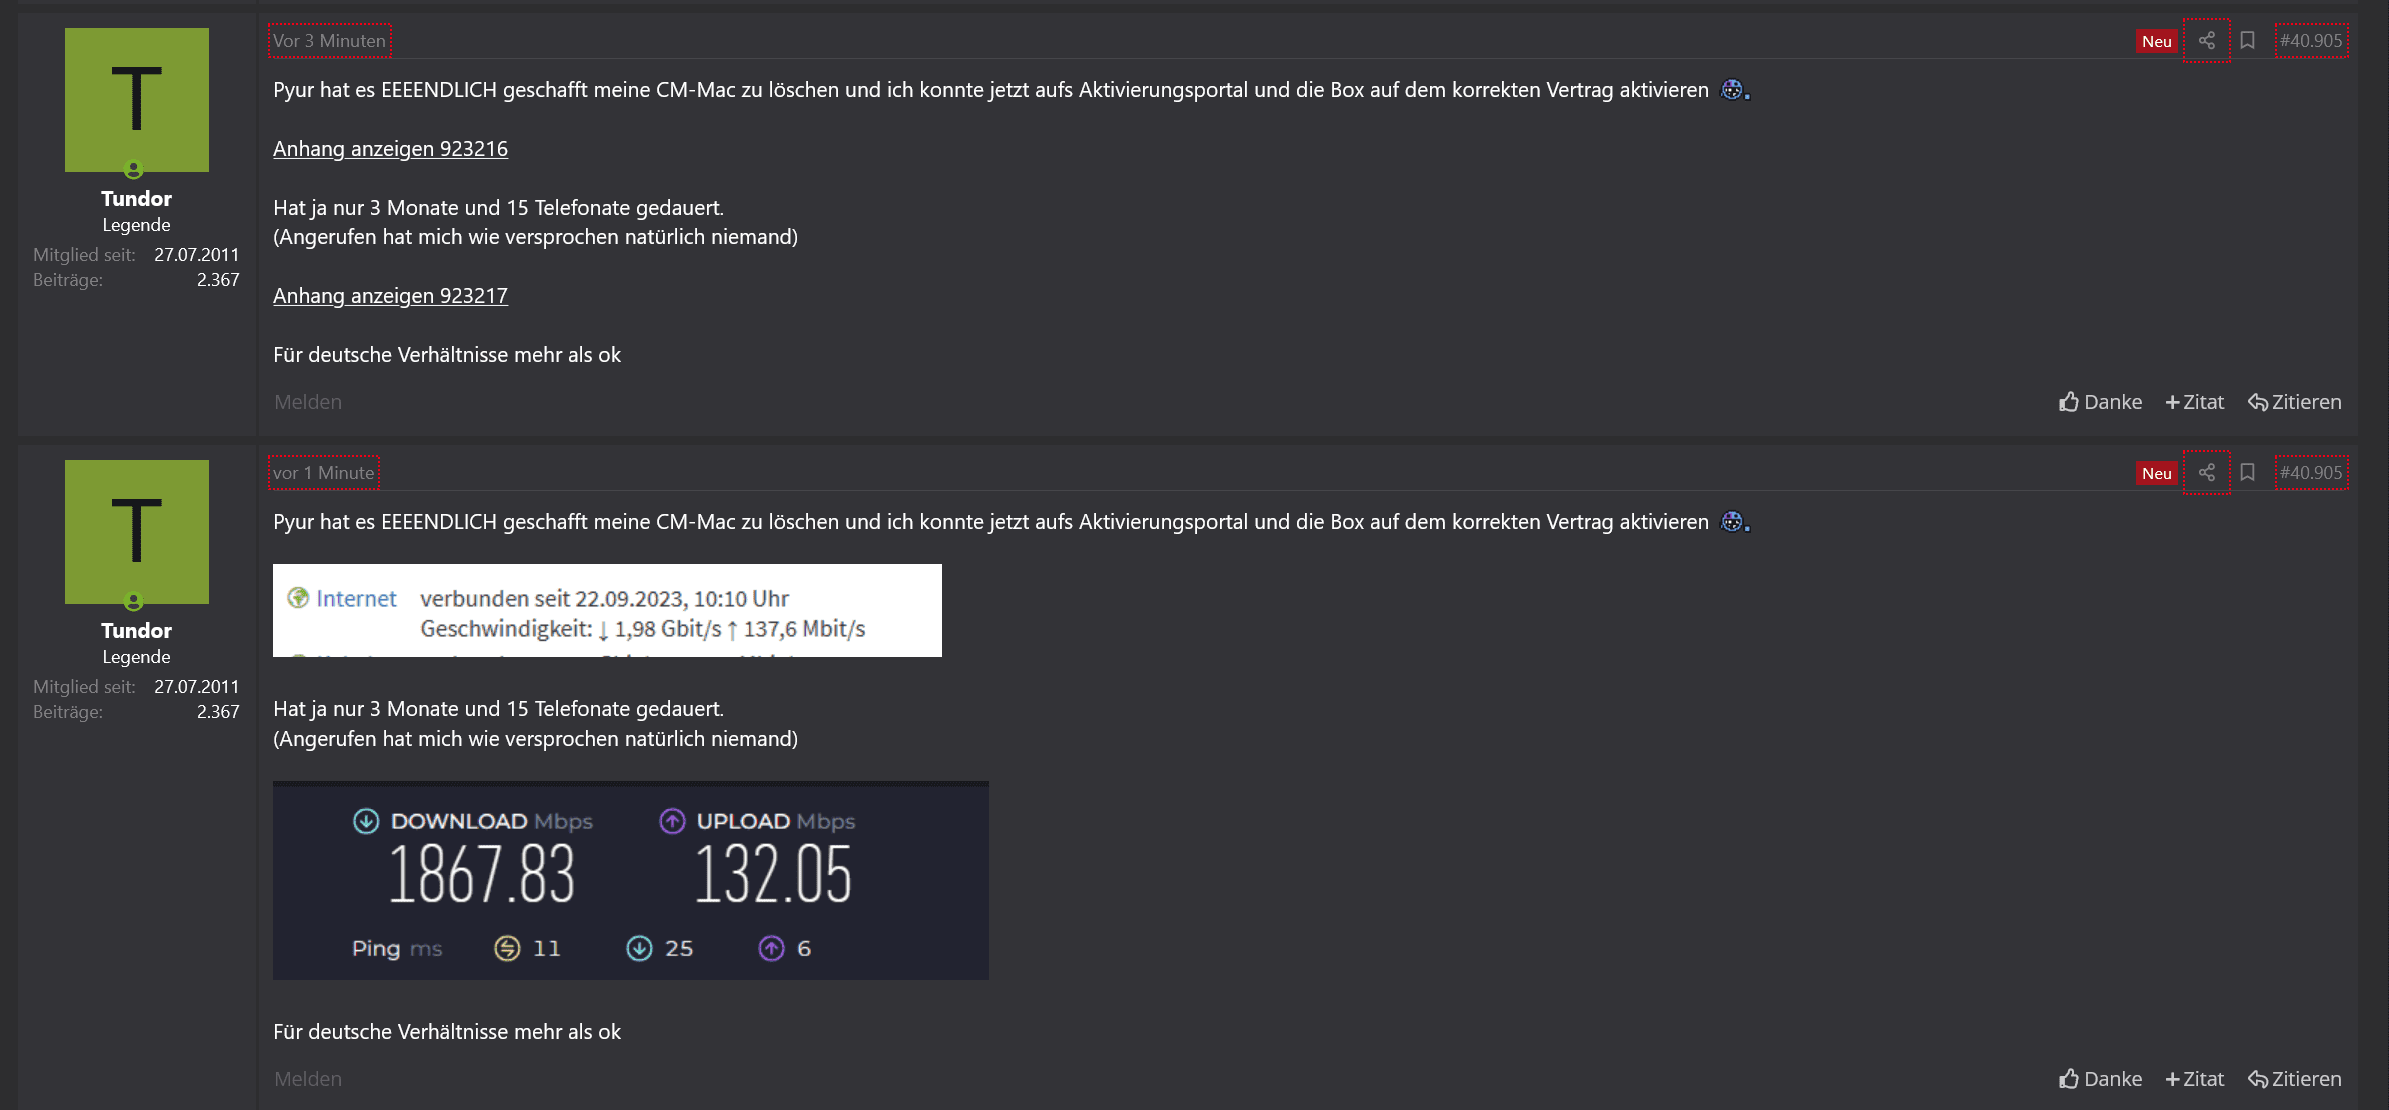Image resolution: width=2389 pixels, height=1110 pixels.
Task: Bookmark the first post
Action: (2247, 41)
